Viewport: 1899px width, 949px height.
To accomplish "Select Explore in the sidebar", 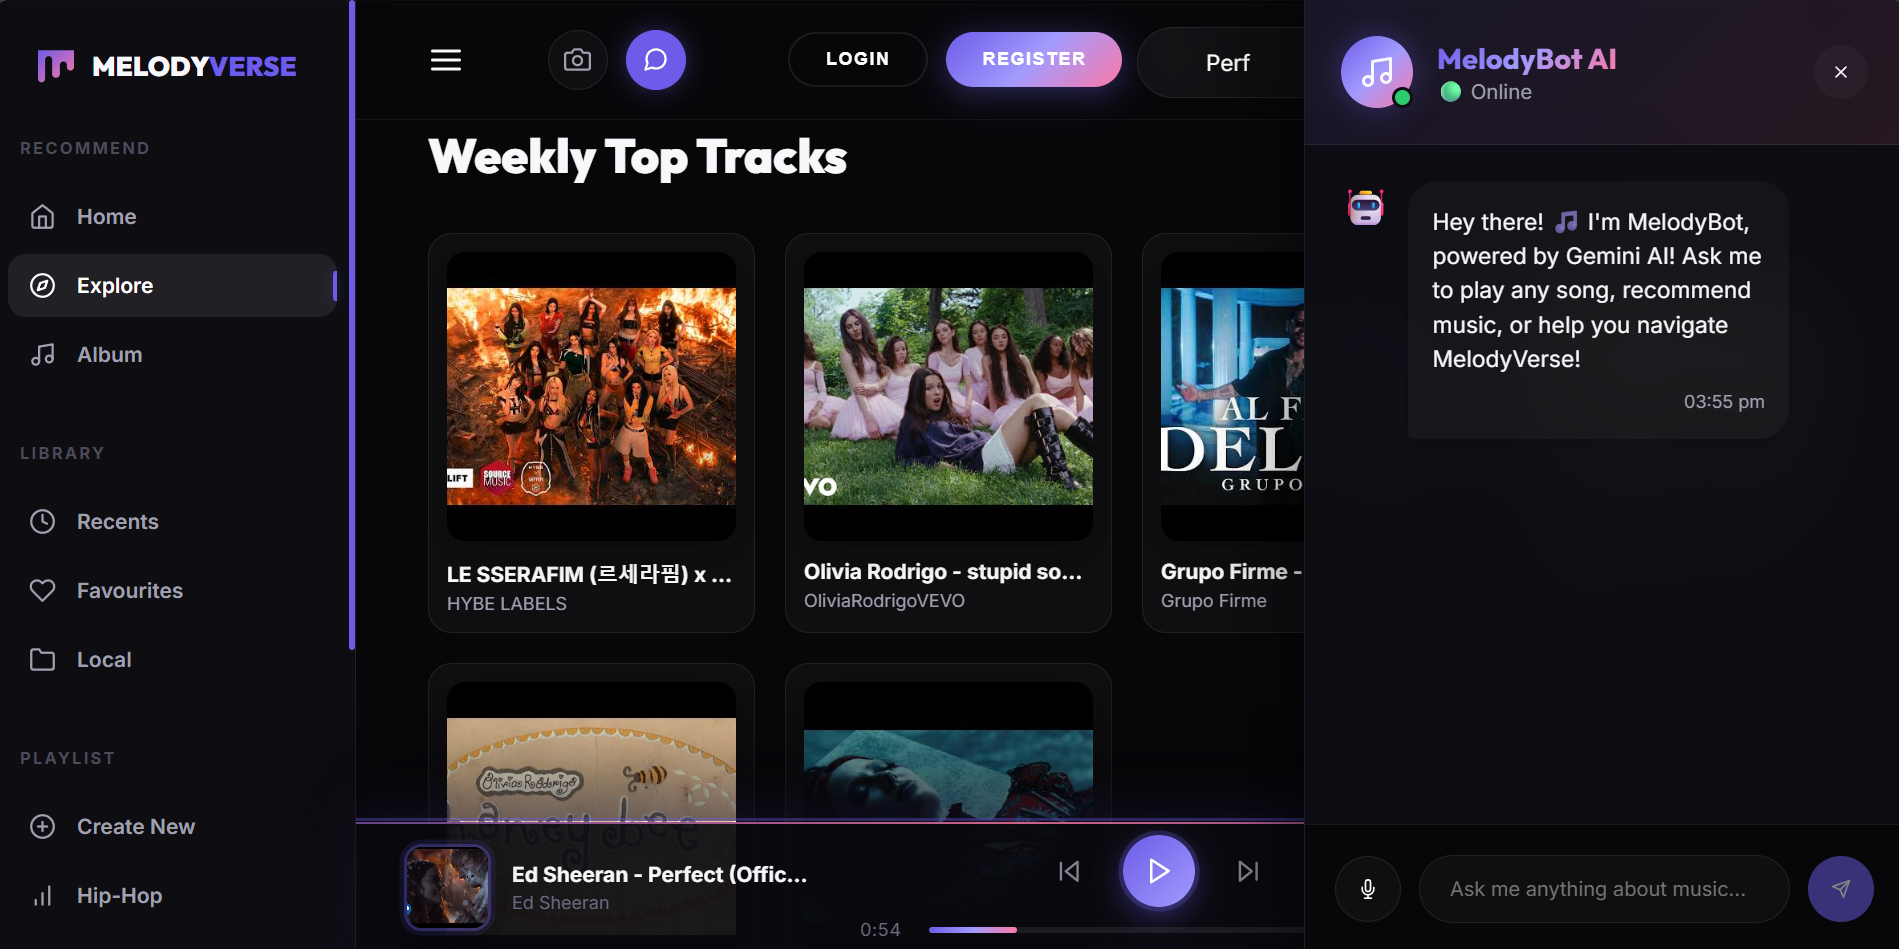I will 172,286.
